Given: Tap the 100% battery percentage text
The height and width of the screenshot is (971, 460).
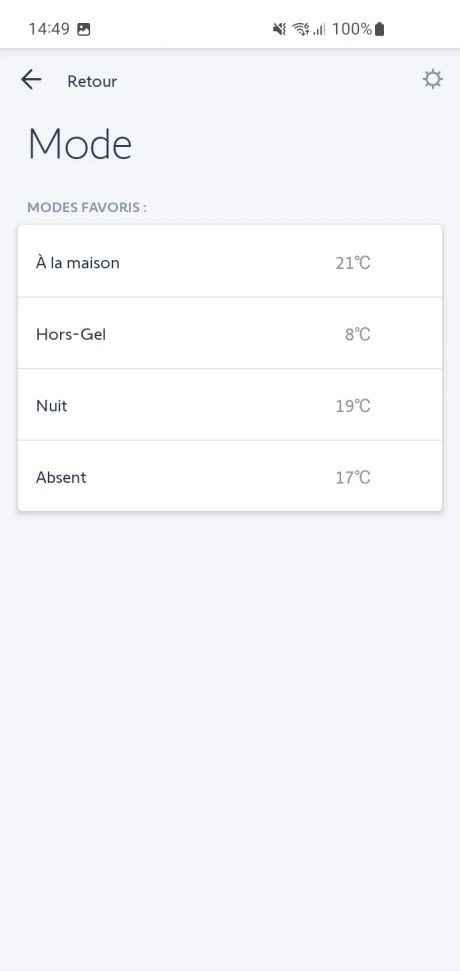Looking at the screenshot, I should click(x=352, y=28).
